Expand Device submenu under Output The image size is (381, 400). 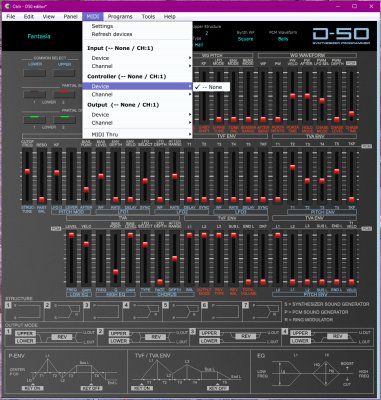137,115
